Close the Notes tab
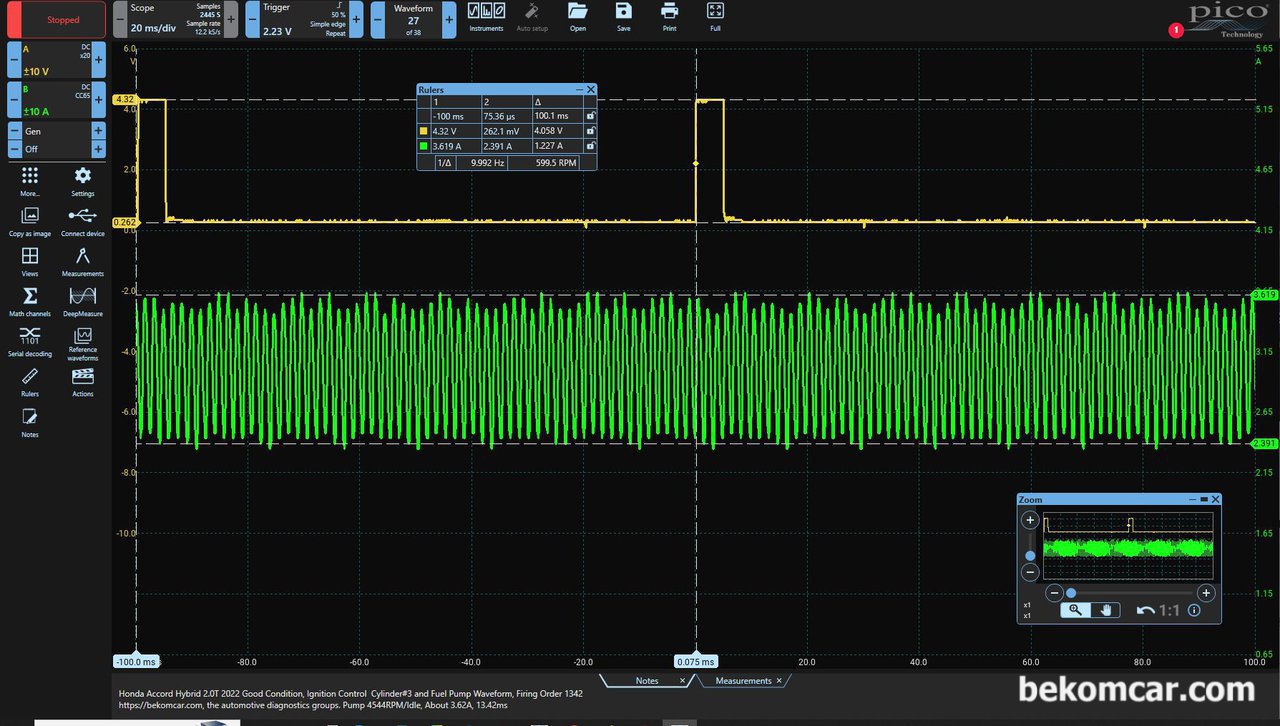This screenshot has height=726, width=1280. pyautogui.click(x=683, y=681)
